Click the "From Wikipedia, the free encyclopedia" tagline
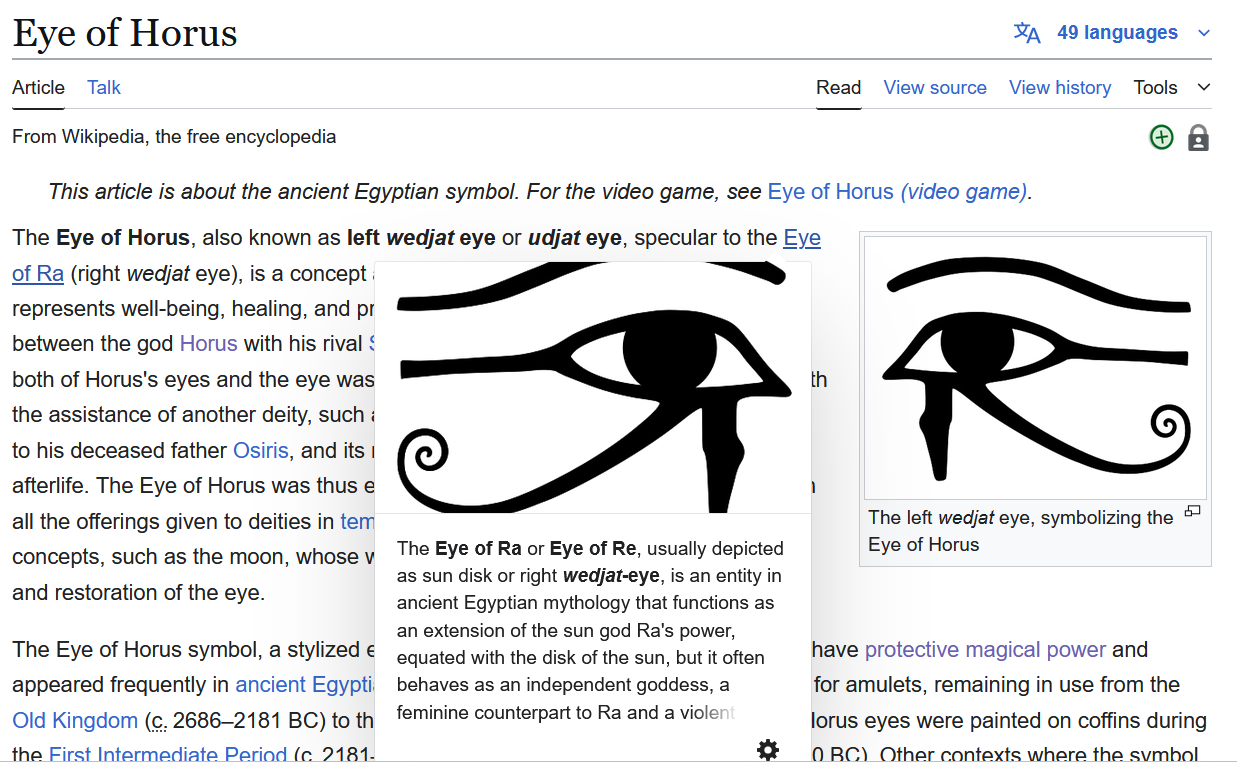The image size is (1237, 762). pos(174,137)
